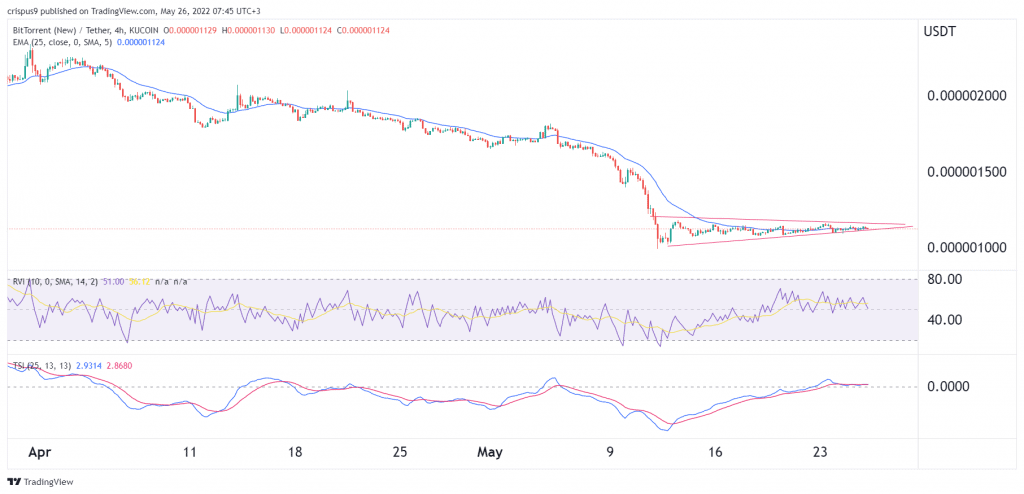Click the High value H0.000001130

point(248,30)
